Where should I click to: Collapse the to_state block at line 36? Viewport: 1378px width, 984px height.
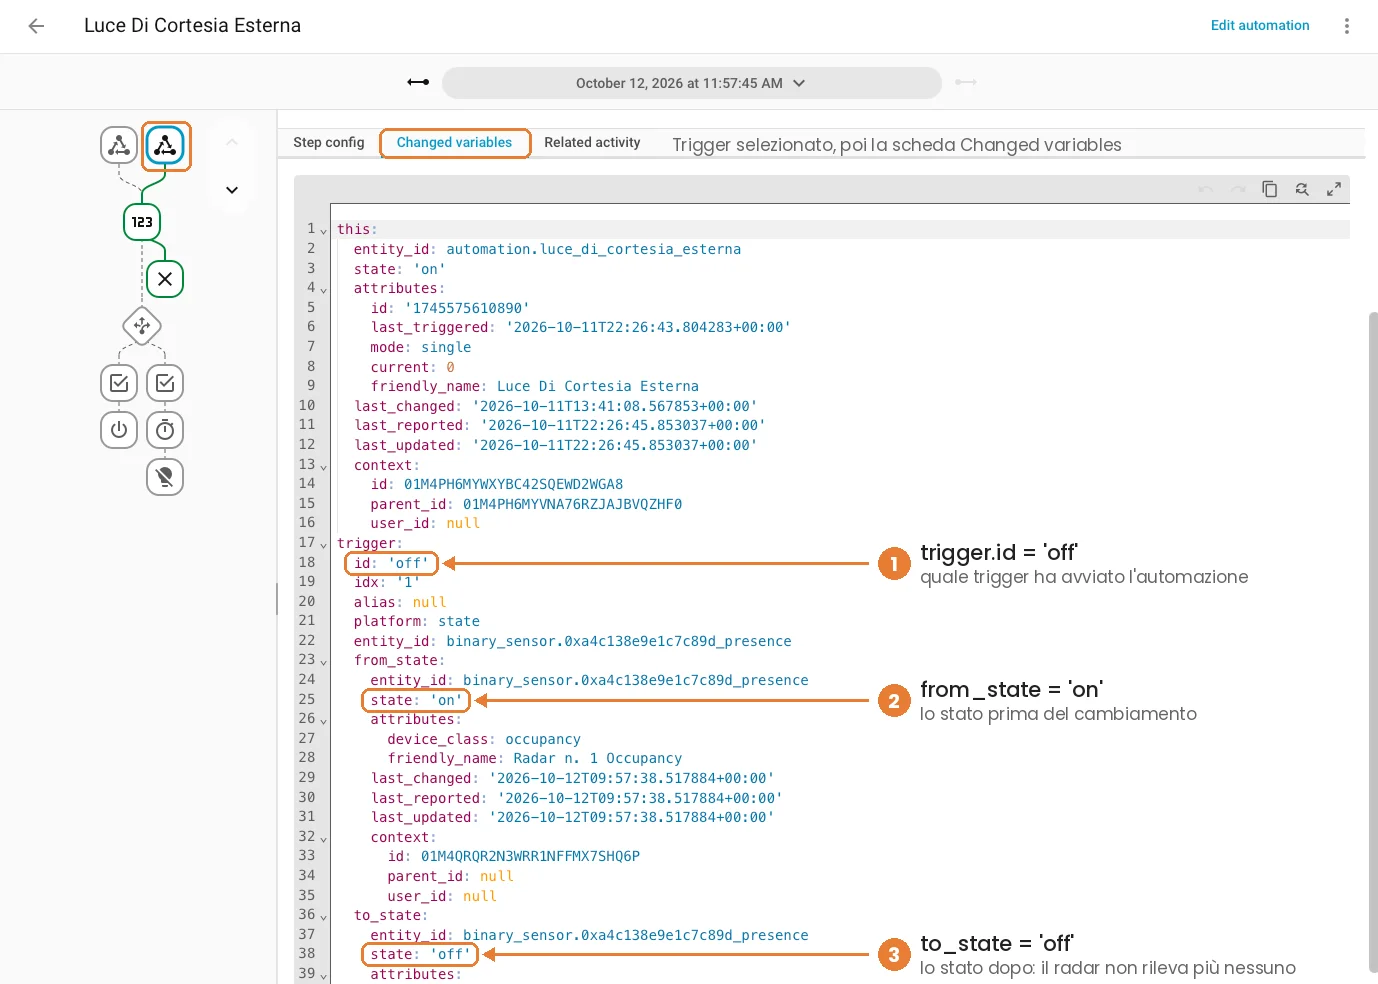[324, 917]
